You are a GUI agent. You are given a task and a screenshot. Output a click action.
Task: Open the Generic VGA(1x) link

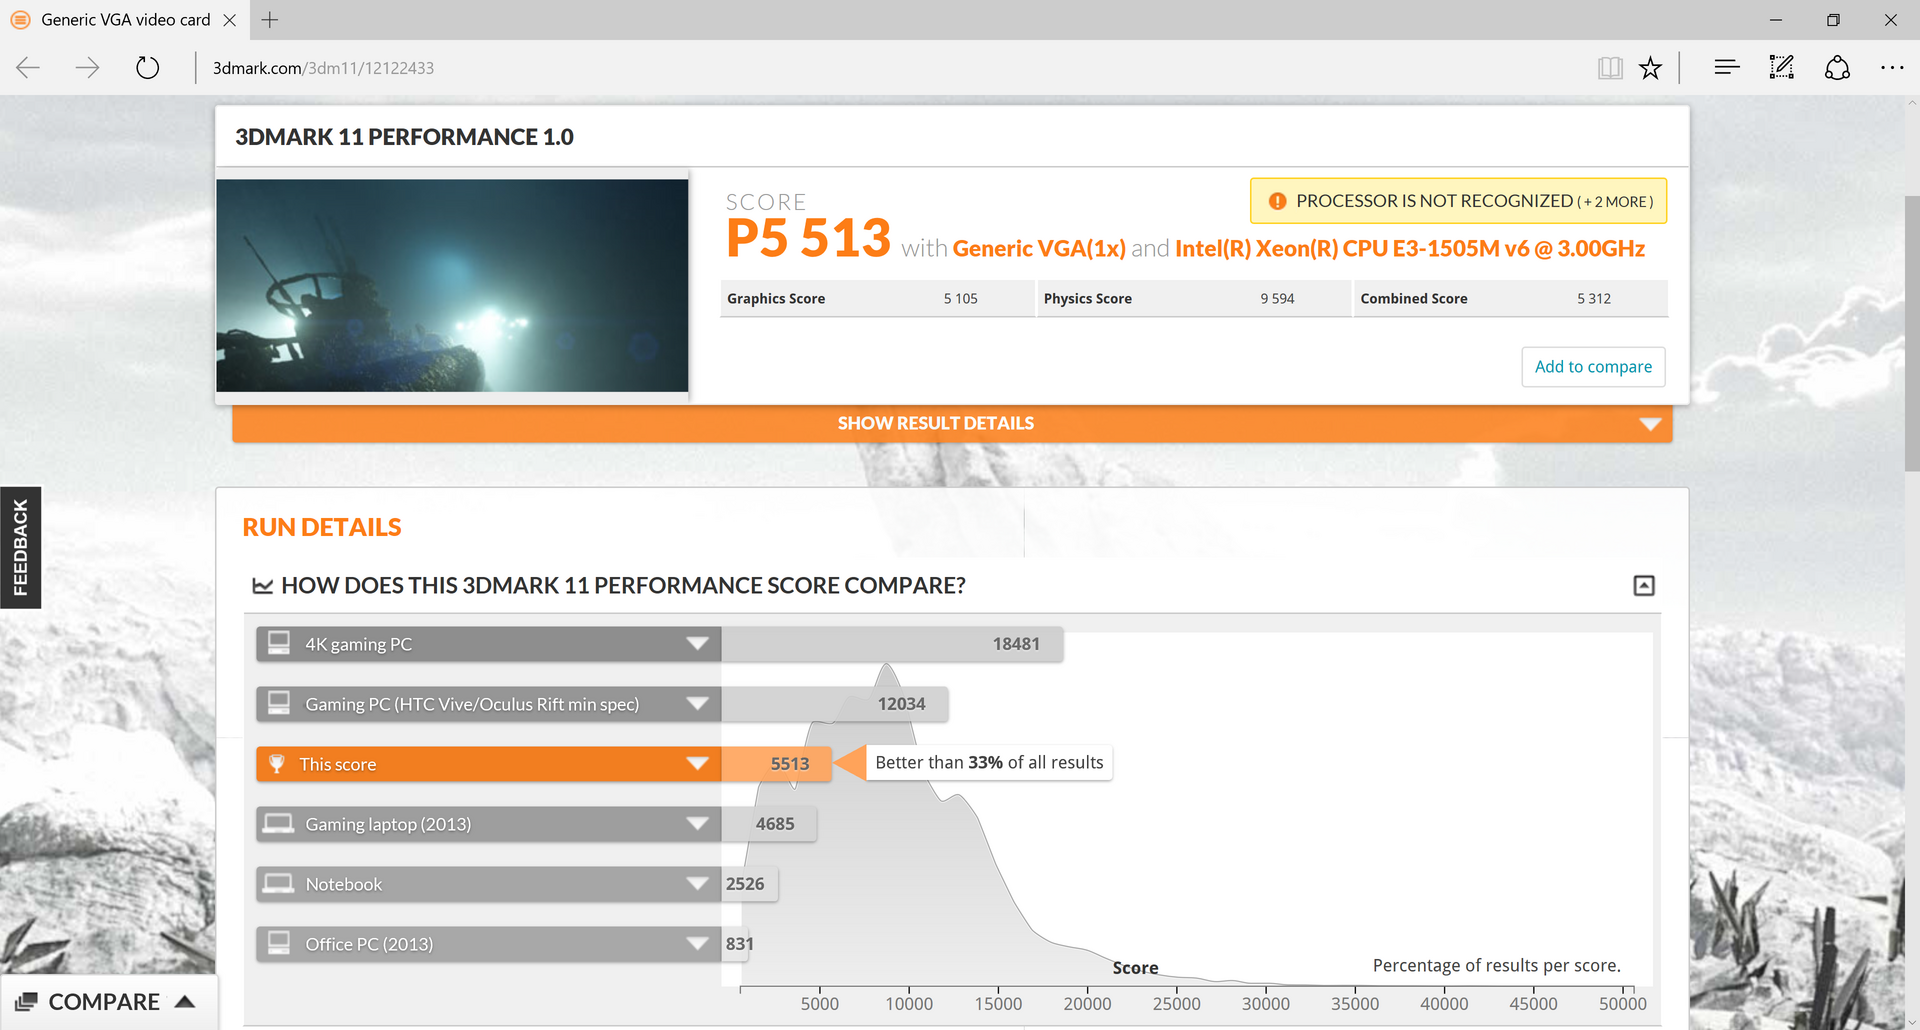(x=1039, y=249)
